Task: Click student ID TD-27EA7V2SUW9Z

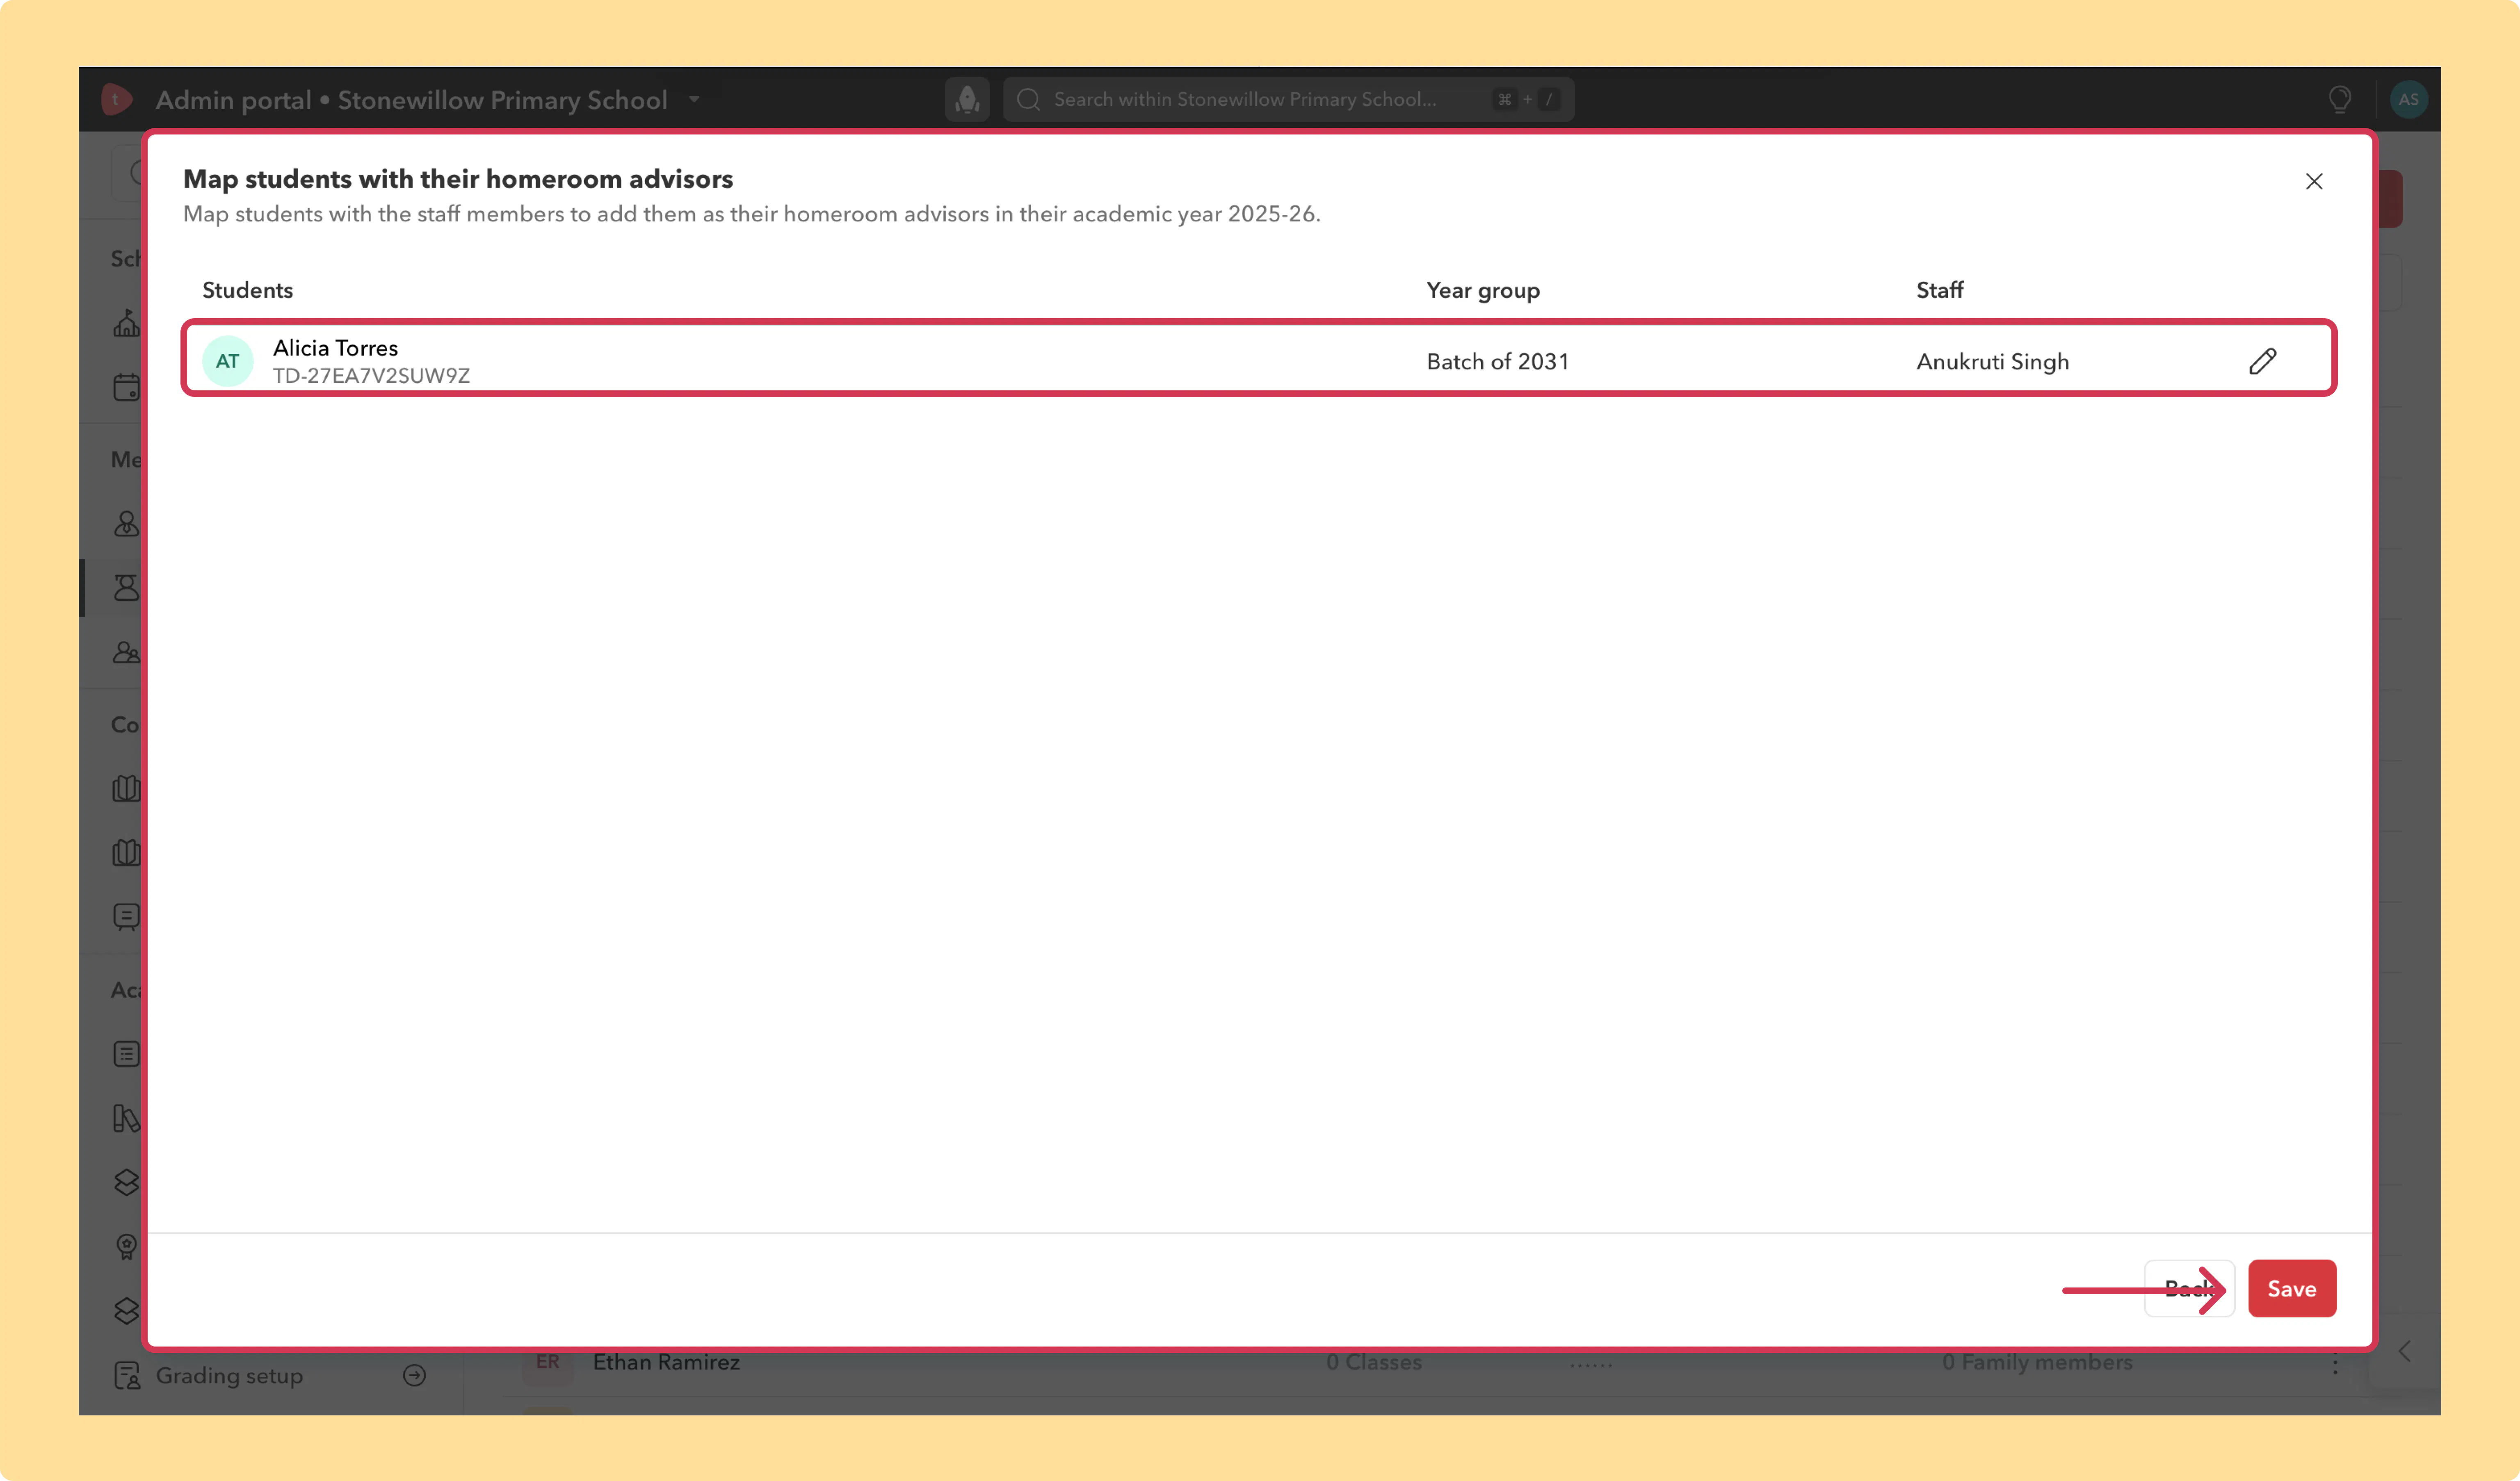Action: tap(371, 376)
